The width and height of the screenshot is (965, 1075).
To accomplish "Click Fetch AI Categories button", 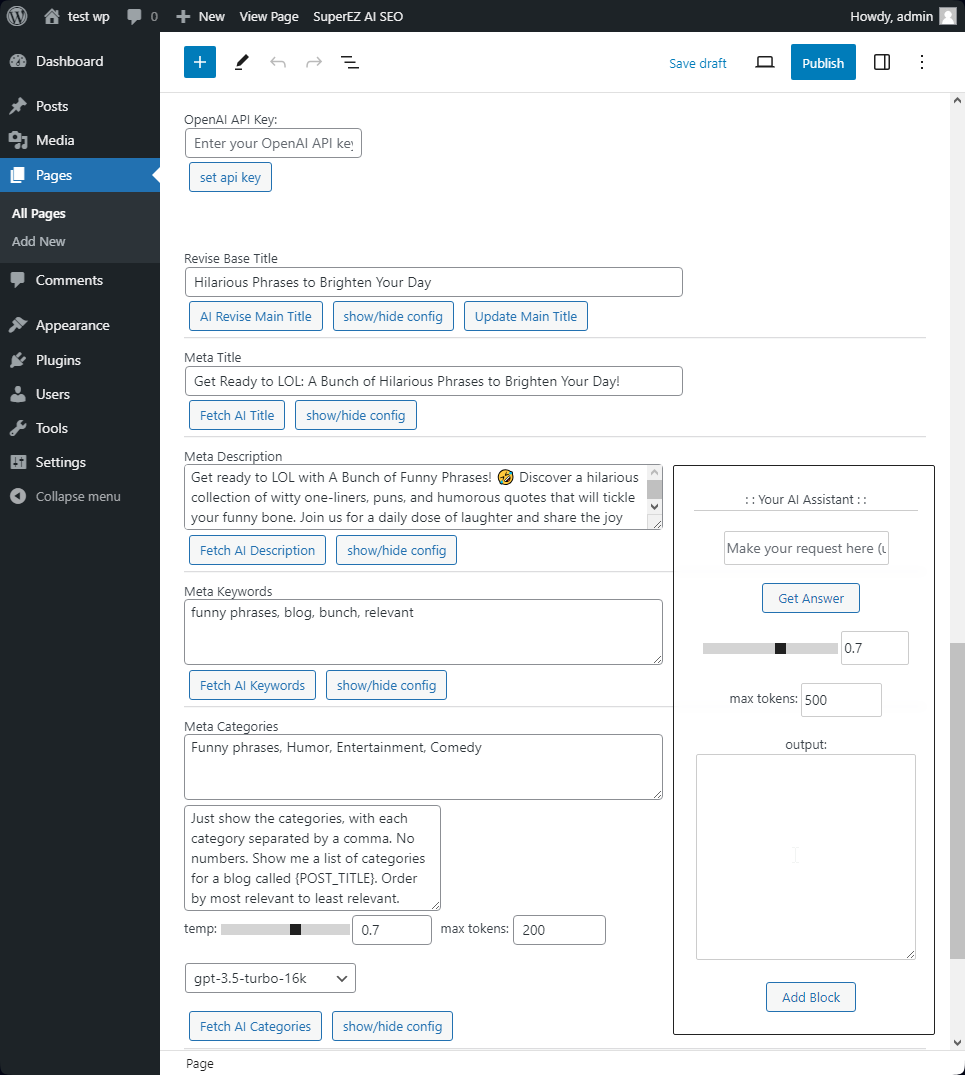I will pos(256,1026).
